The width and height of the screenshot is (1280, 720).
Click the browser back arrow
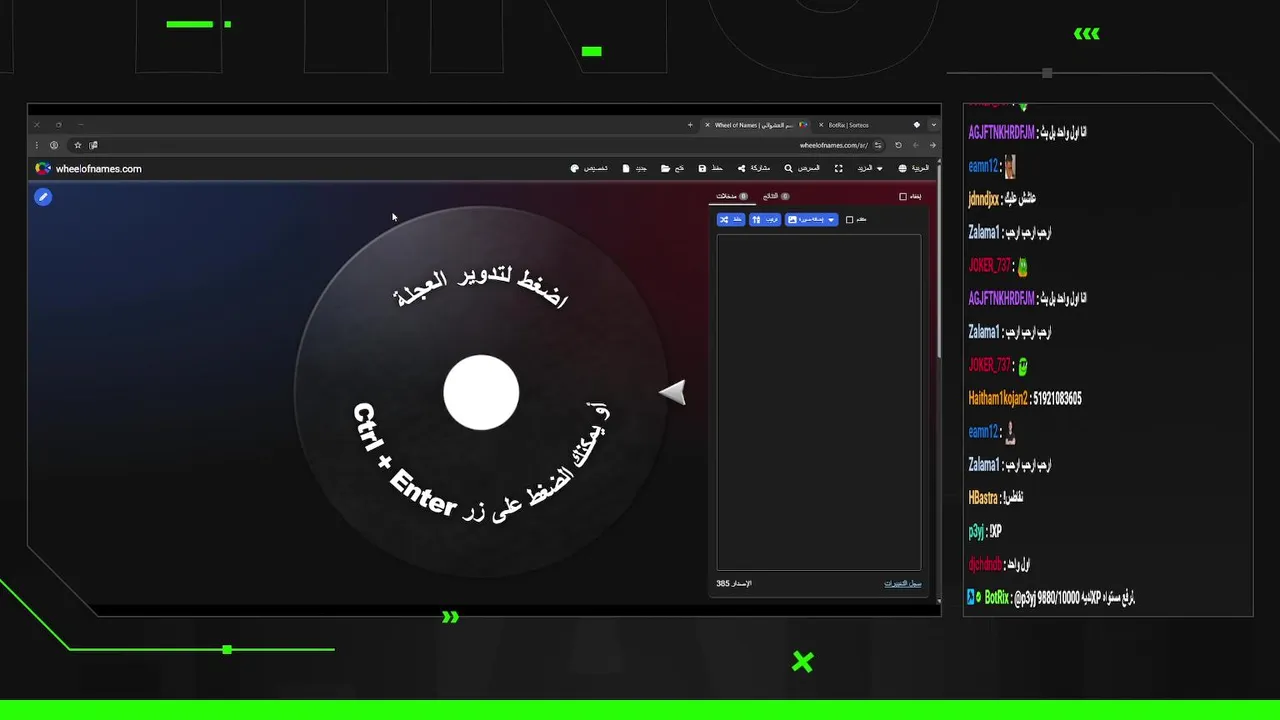click(916, 145)
